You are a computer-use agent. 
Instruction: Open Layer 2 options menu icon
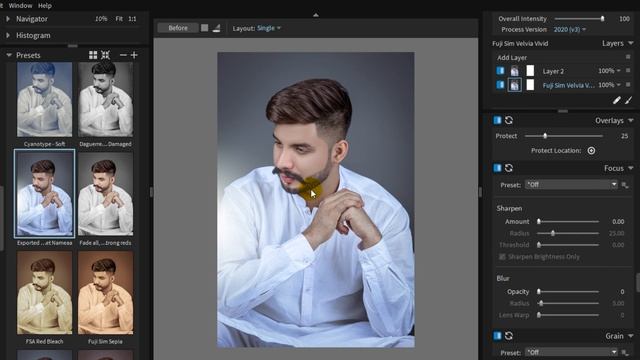click(x=628, y=71)
